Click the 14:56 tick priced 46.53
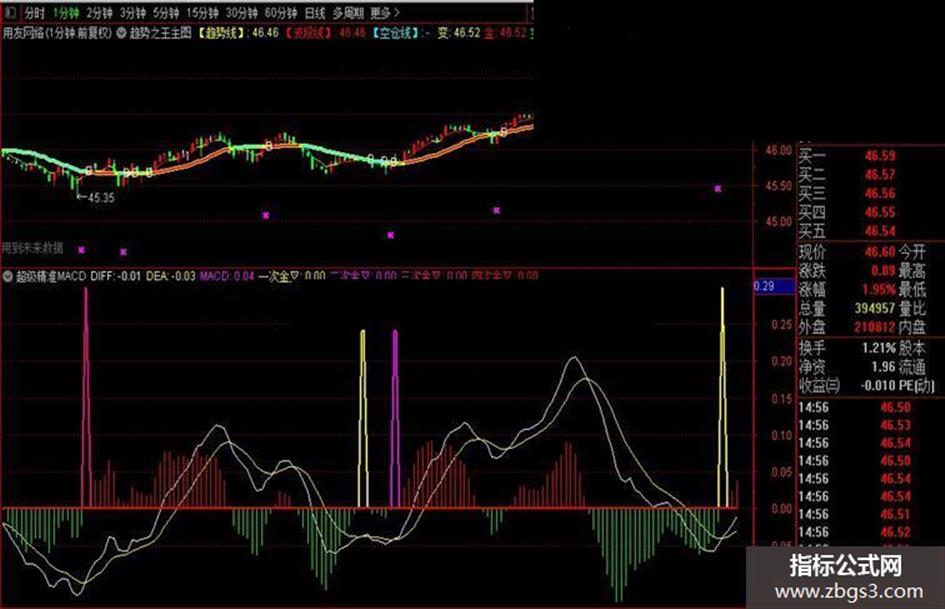The image size is (945, 609). pos(855,425)
